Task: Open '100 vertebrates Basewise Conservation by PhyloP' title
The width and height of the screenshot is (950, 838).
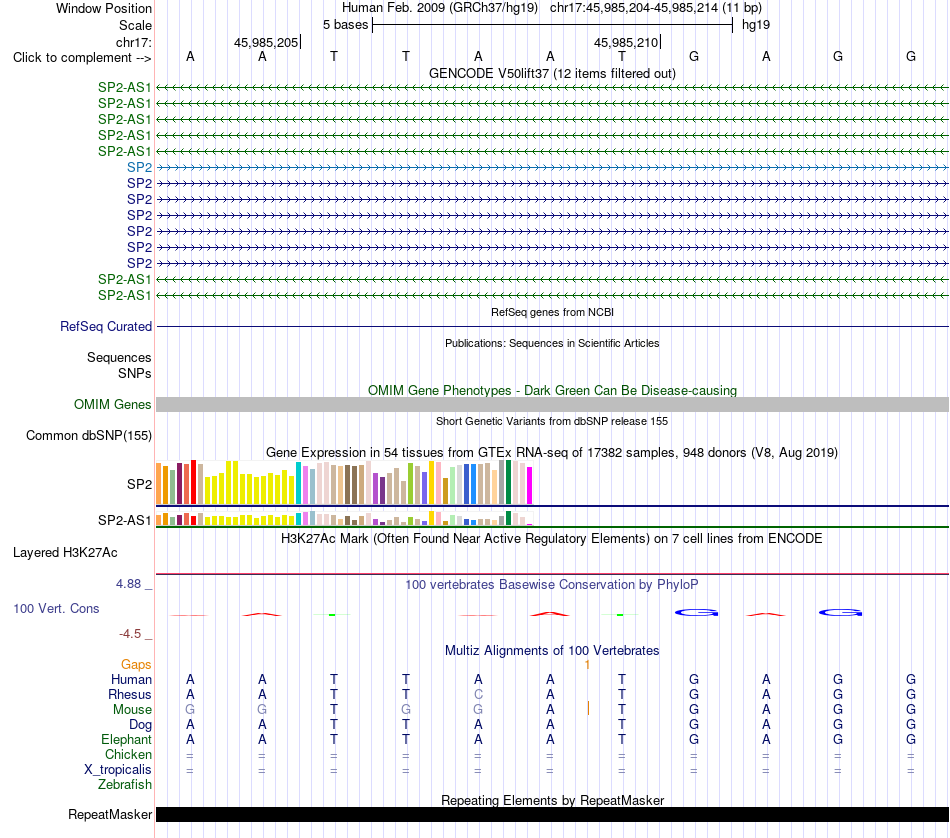Action: click(x=552, y=585)
